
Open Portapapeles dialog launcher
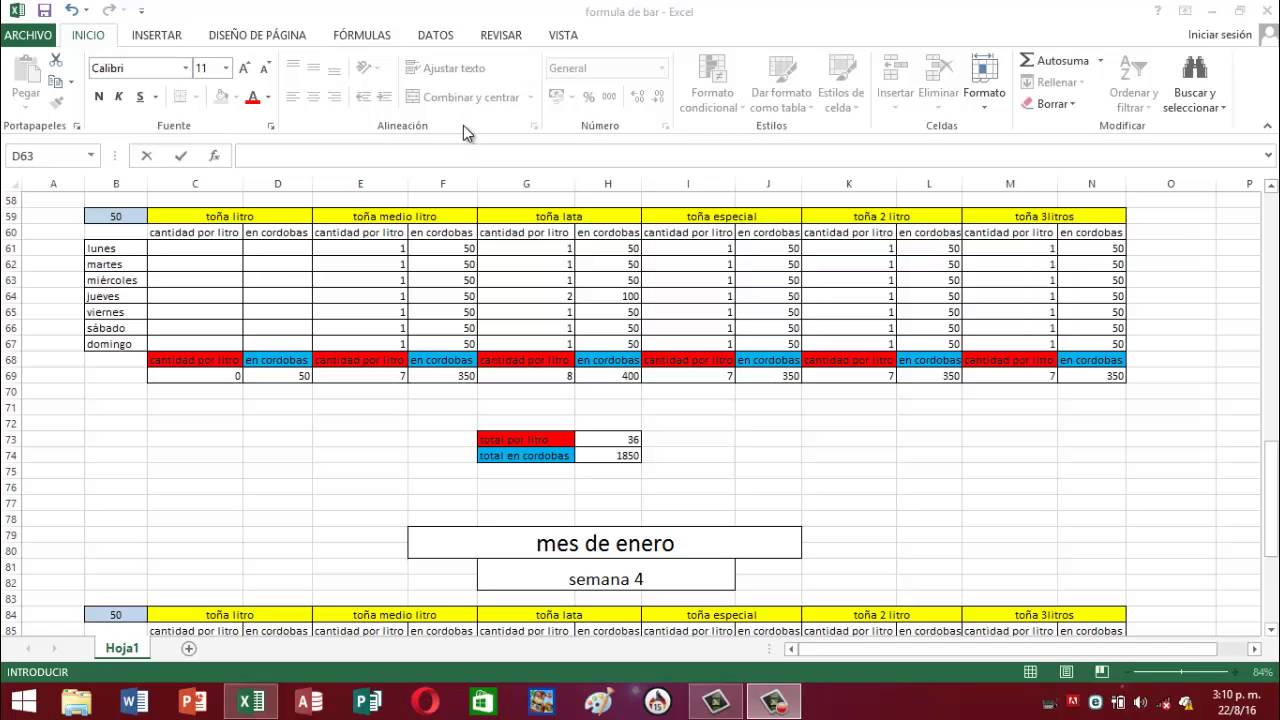[x=77, y=127]
